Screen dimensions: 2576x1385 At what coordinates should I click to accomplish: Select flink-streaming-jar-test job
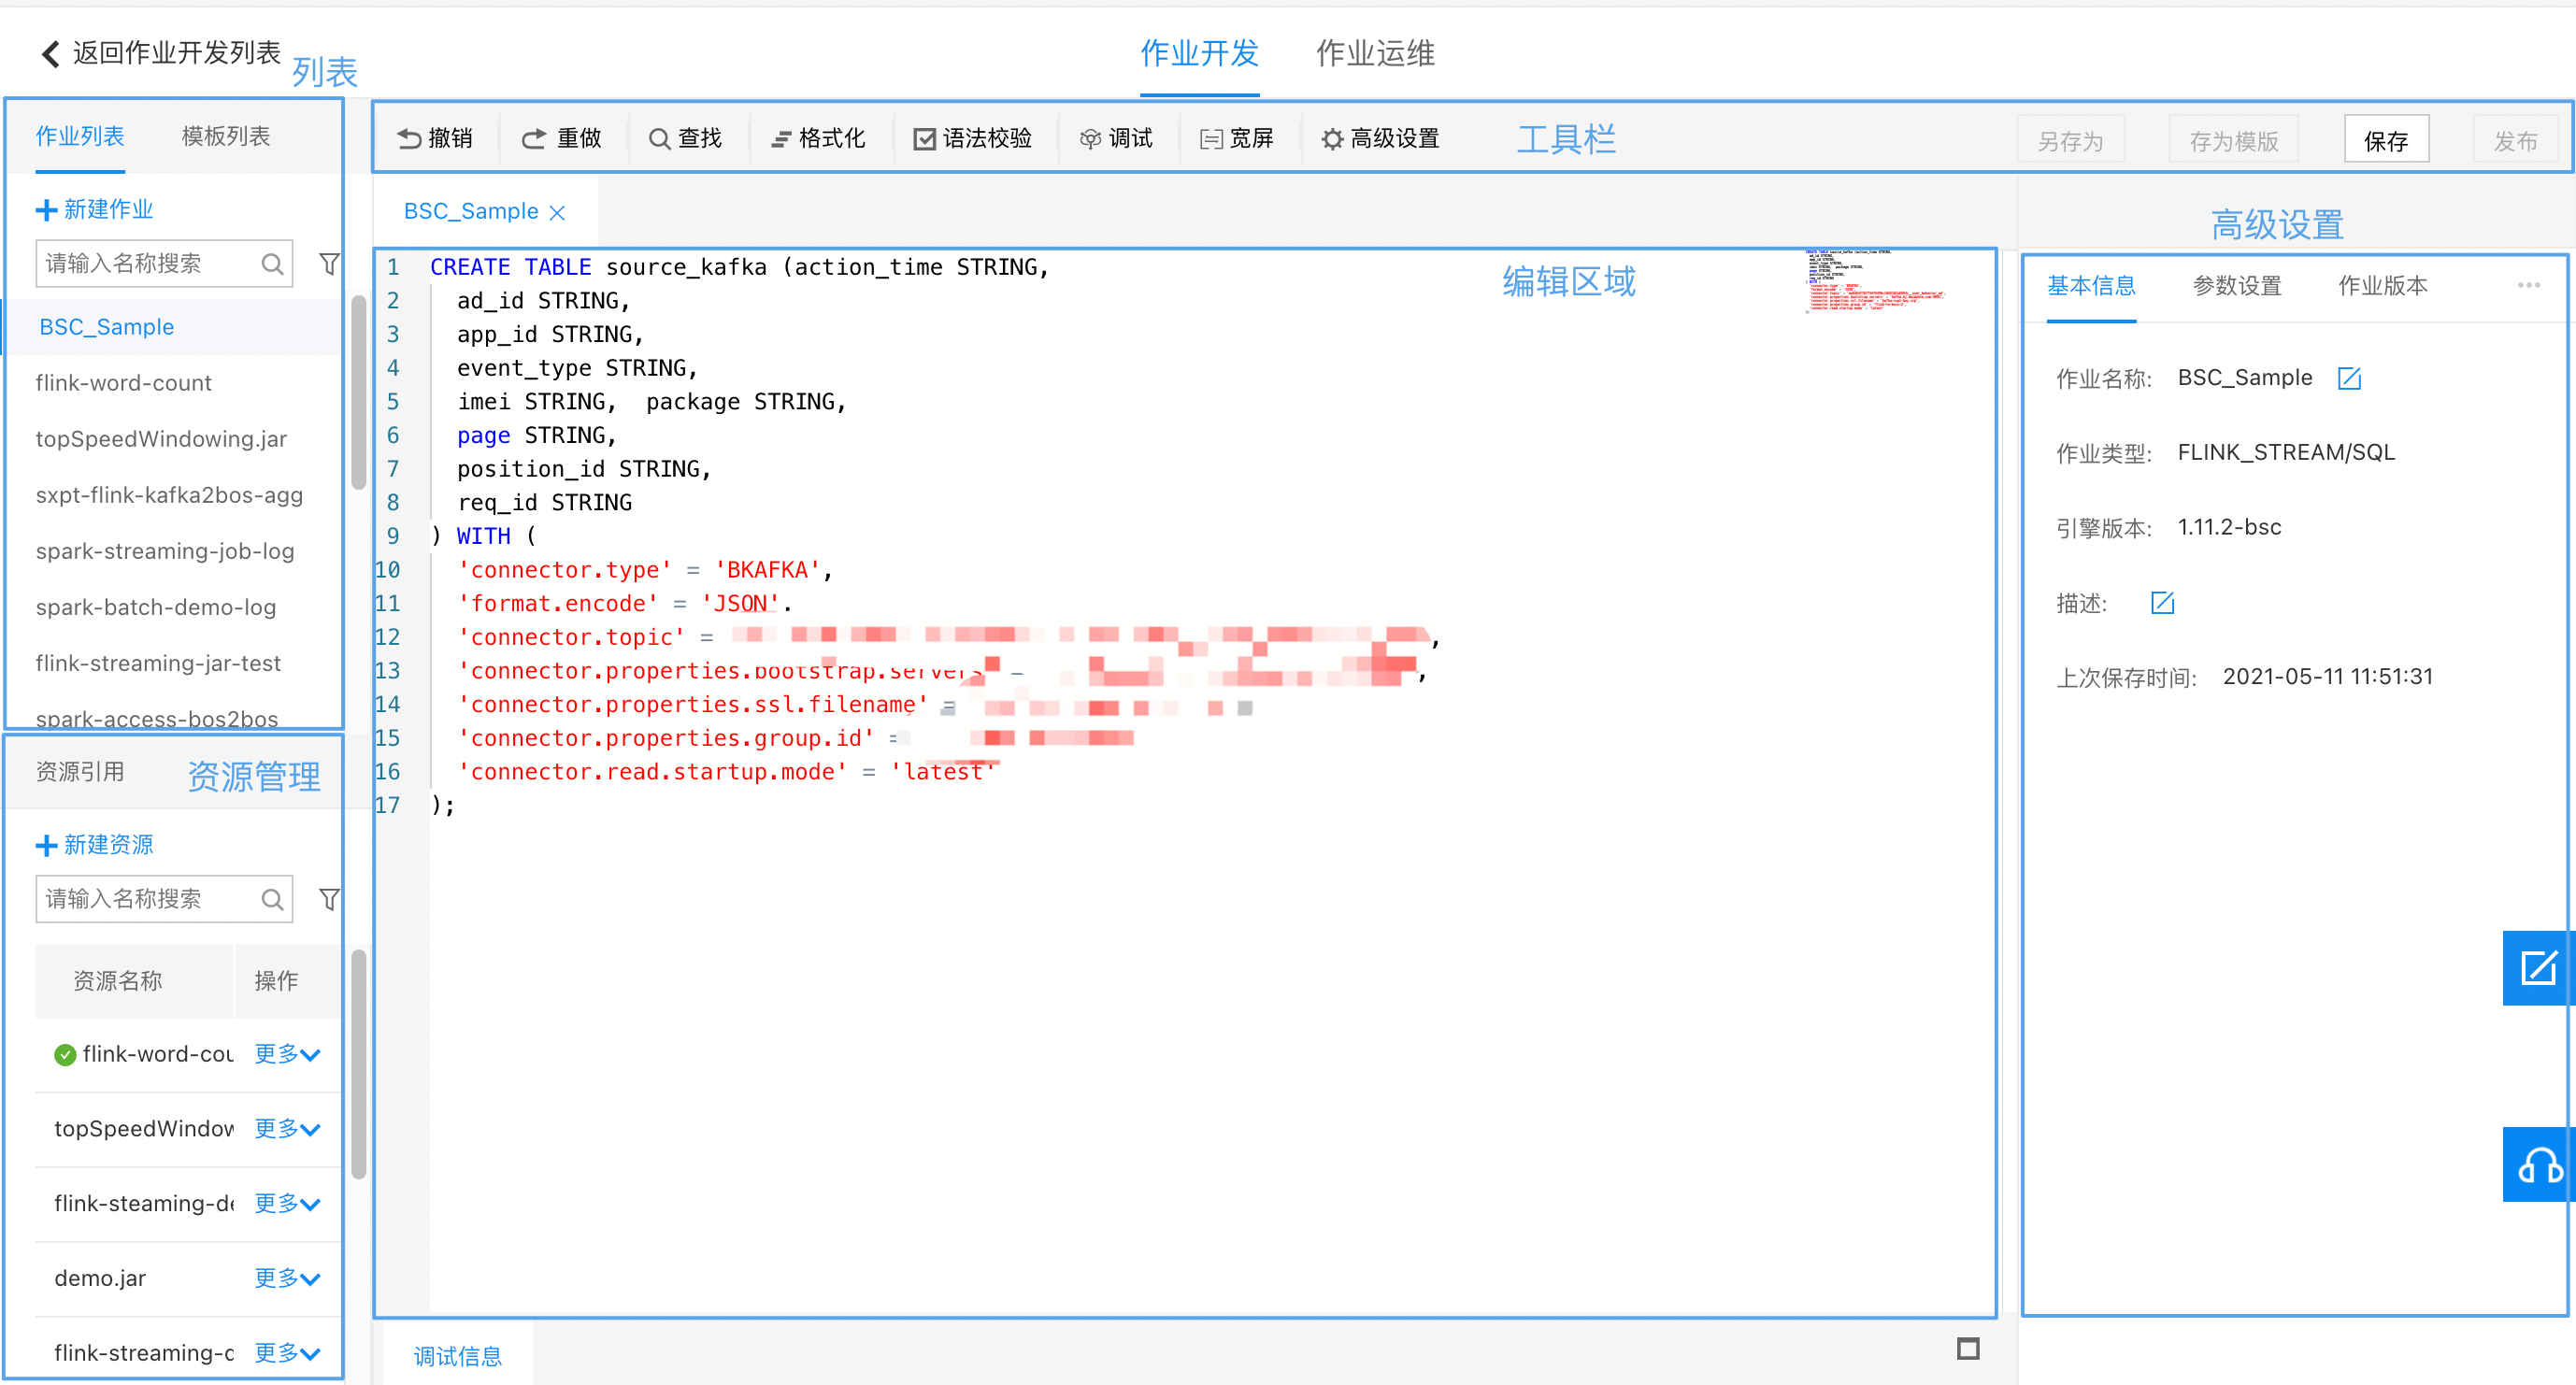pyautogui.click(x=158, y=663)
